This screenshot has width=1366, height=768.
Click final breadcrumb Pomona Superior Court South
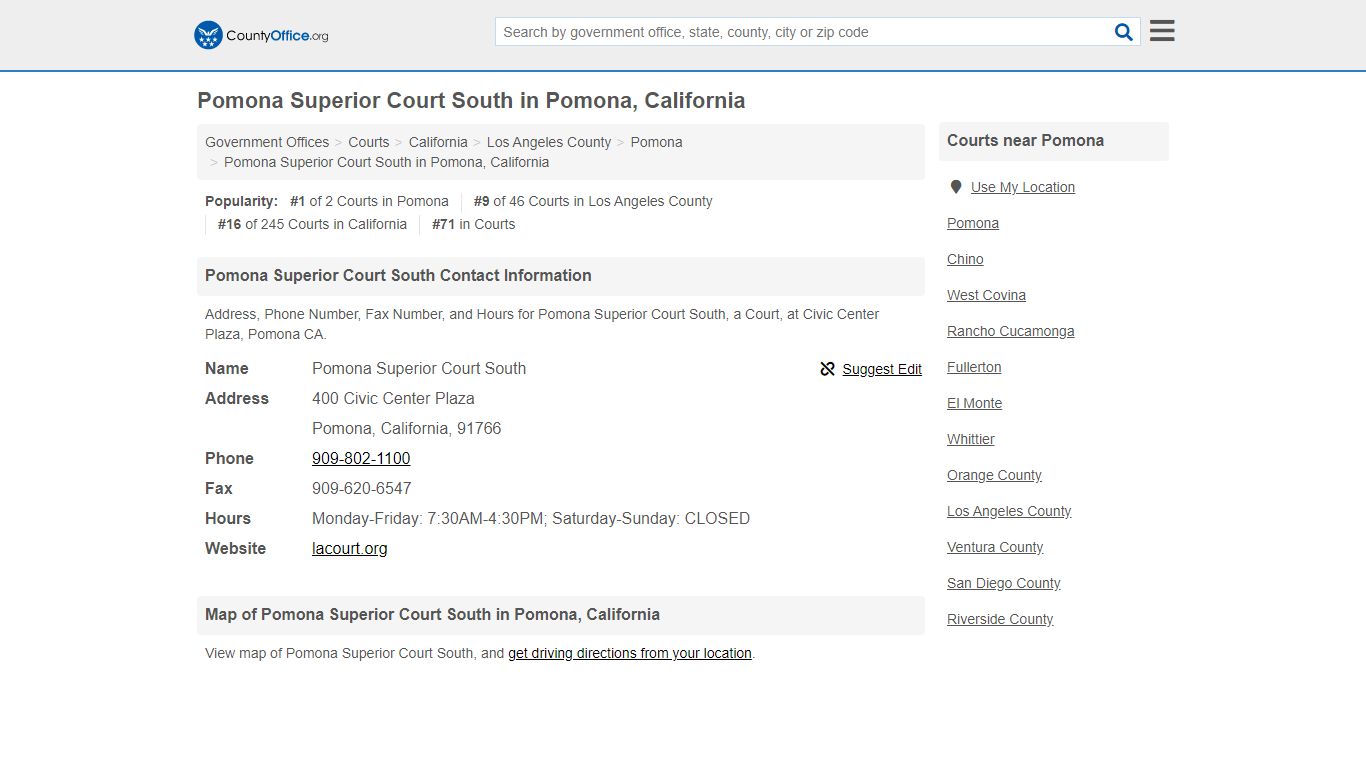[x=386, y=162]
